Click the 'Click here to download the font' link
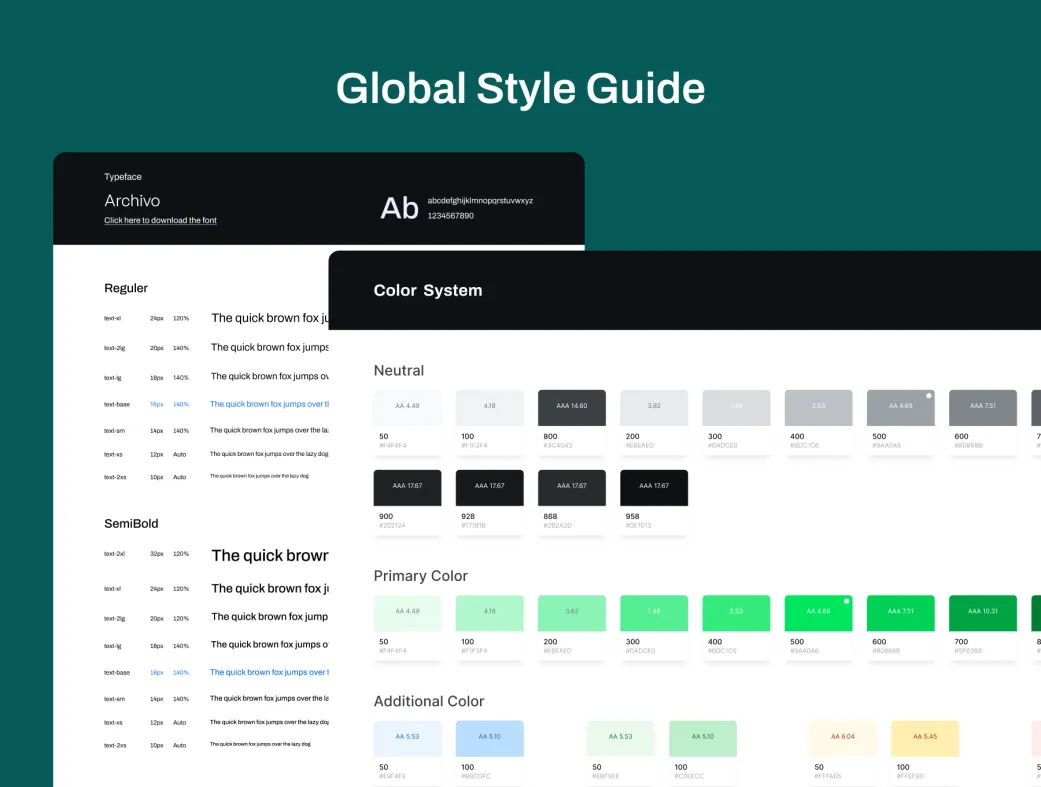Image resolution: width=1041 pixels, height=787 pixels. [x=160, y=220]
